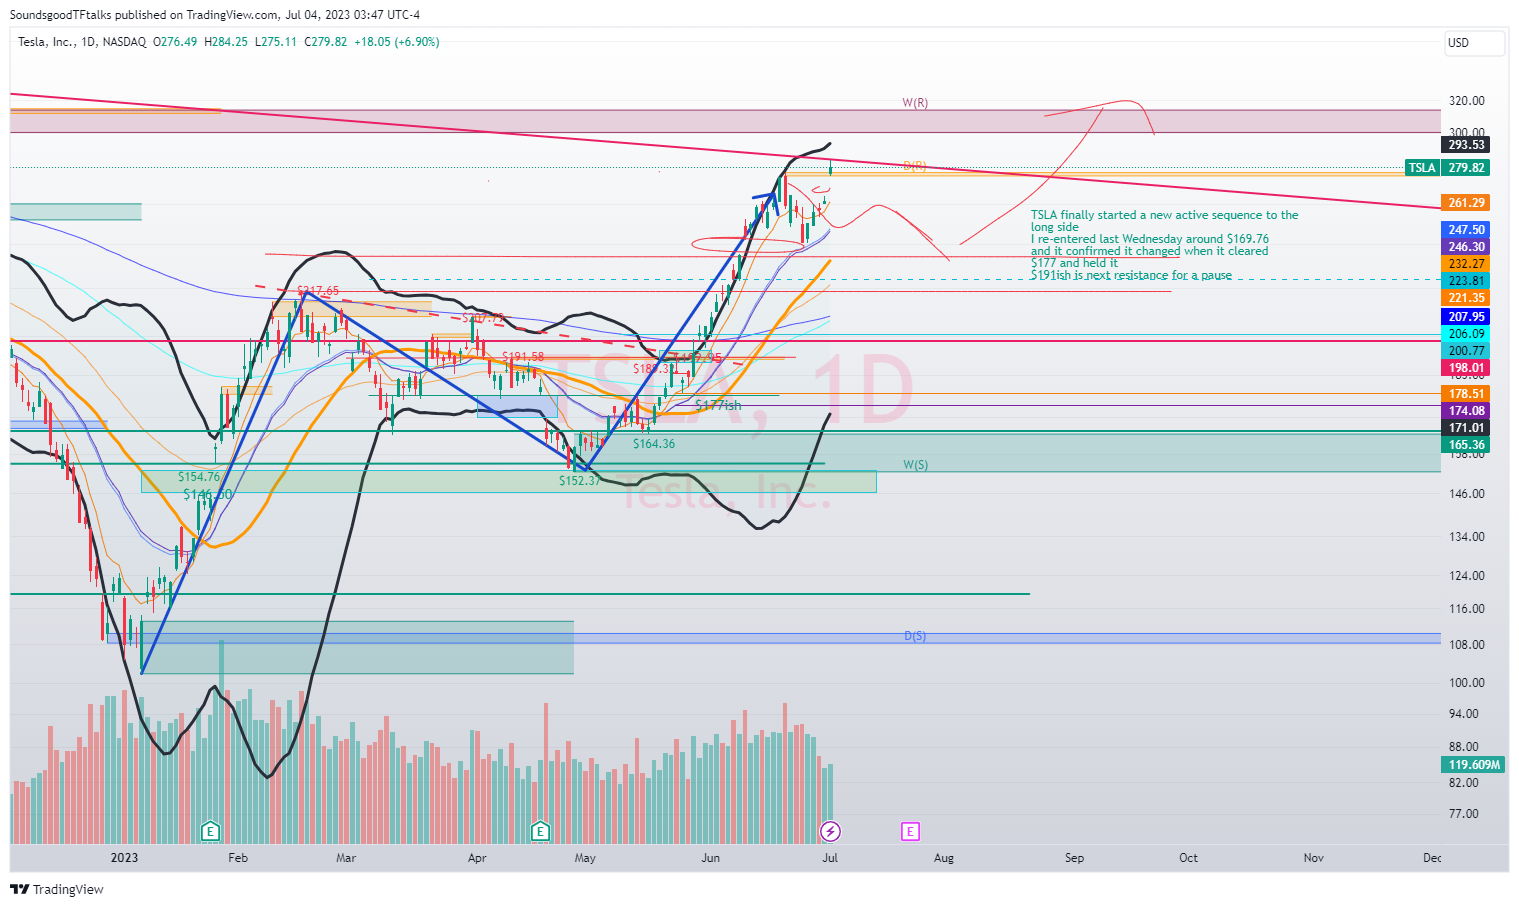Click the Feb label on time axis

[x=238, y=858]
